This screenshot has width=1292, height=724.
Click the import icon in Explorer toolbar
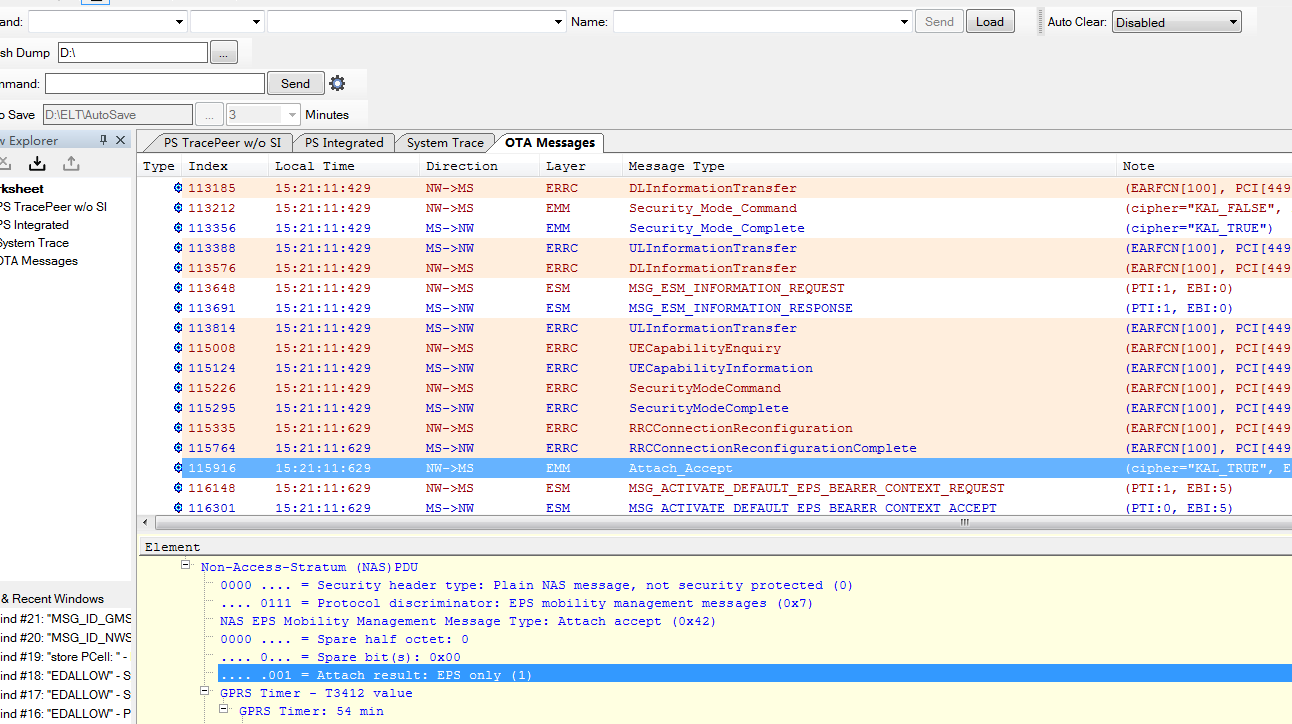pos(37,163)
